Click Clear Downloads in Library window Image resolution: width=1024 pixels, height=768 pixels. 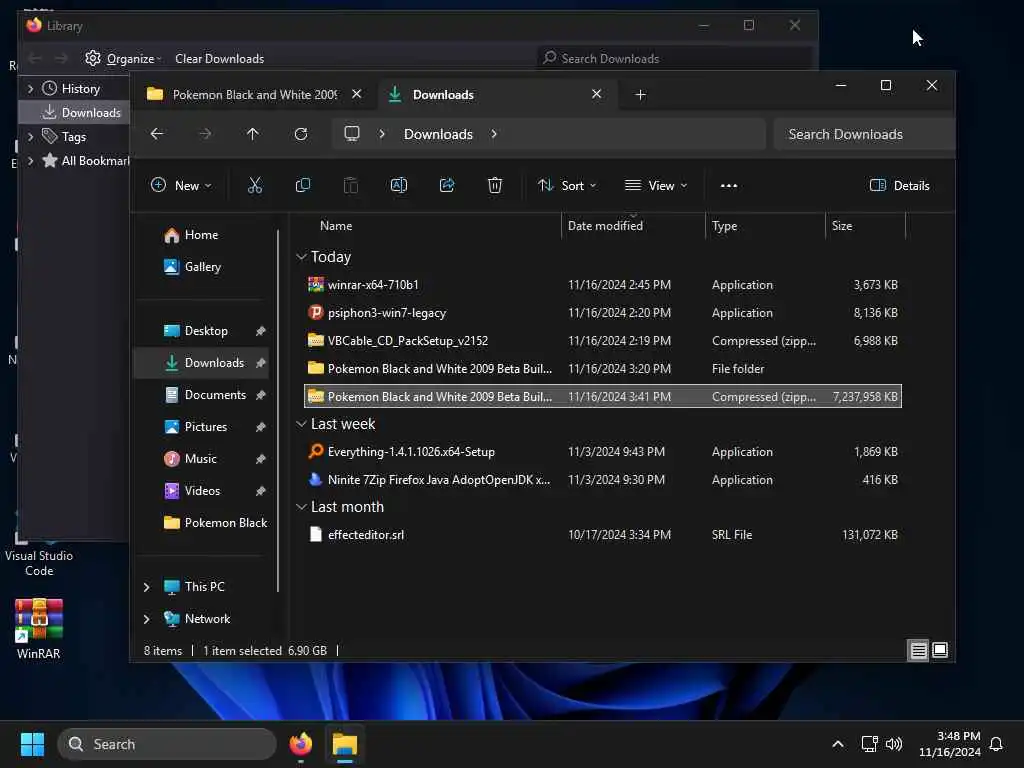click(219, 59)
